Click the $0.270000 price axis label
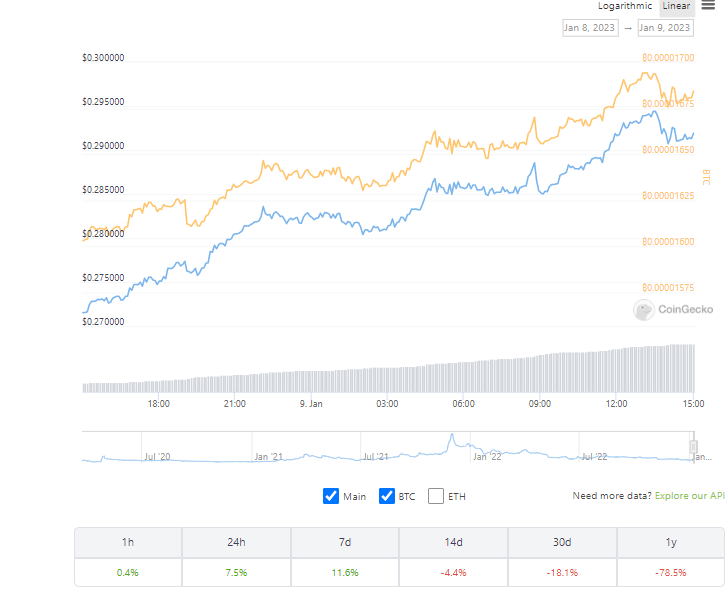Viewport: 728px width, 592px height. (x=103, y=321)
